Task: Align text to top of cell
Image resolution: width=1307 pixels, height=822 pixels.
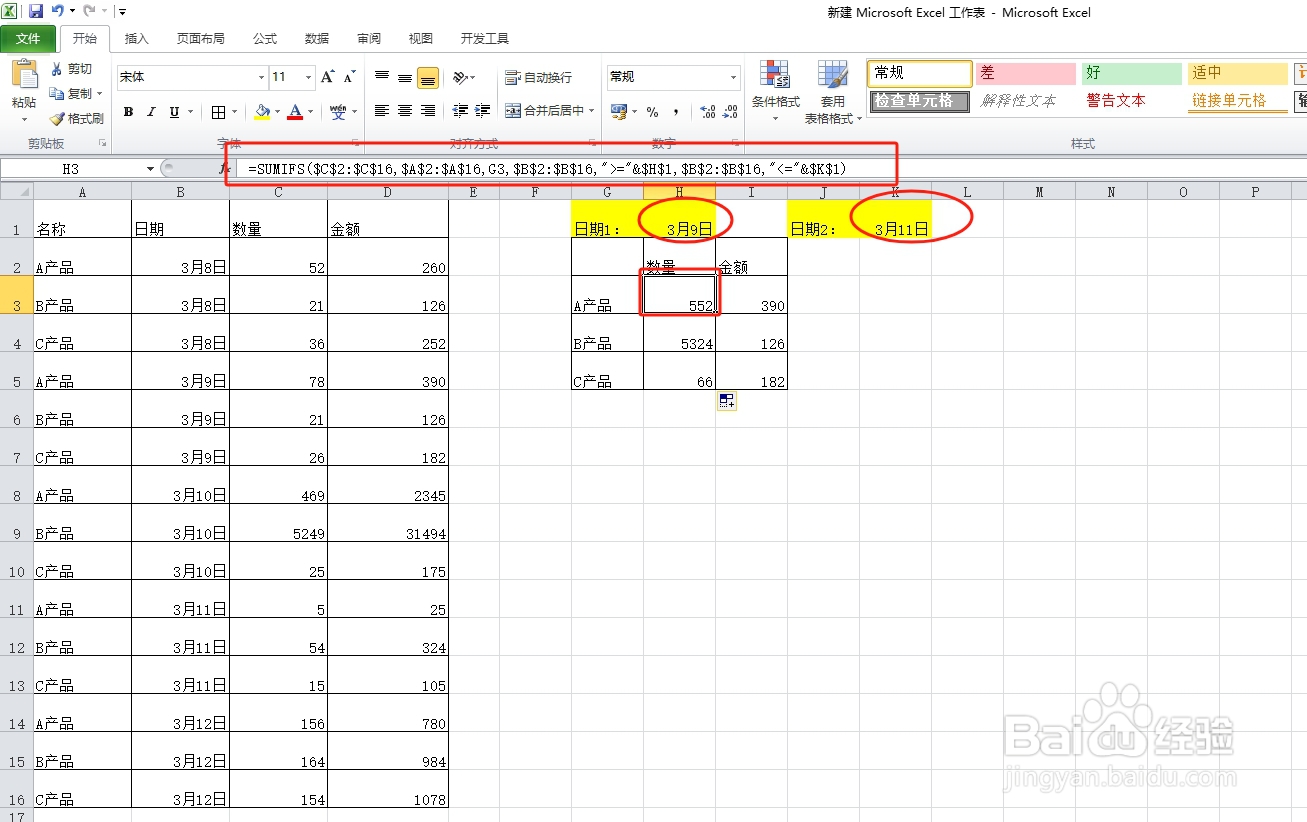Action: pyautogui.click(x=382, y=77)
